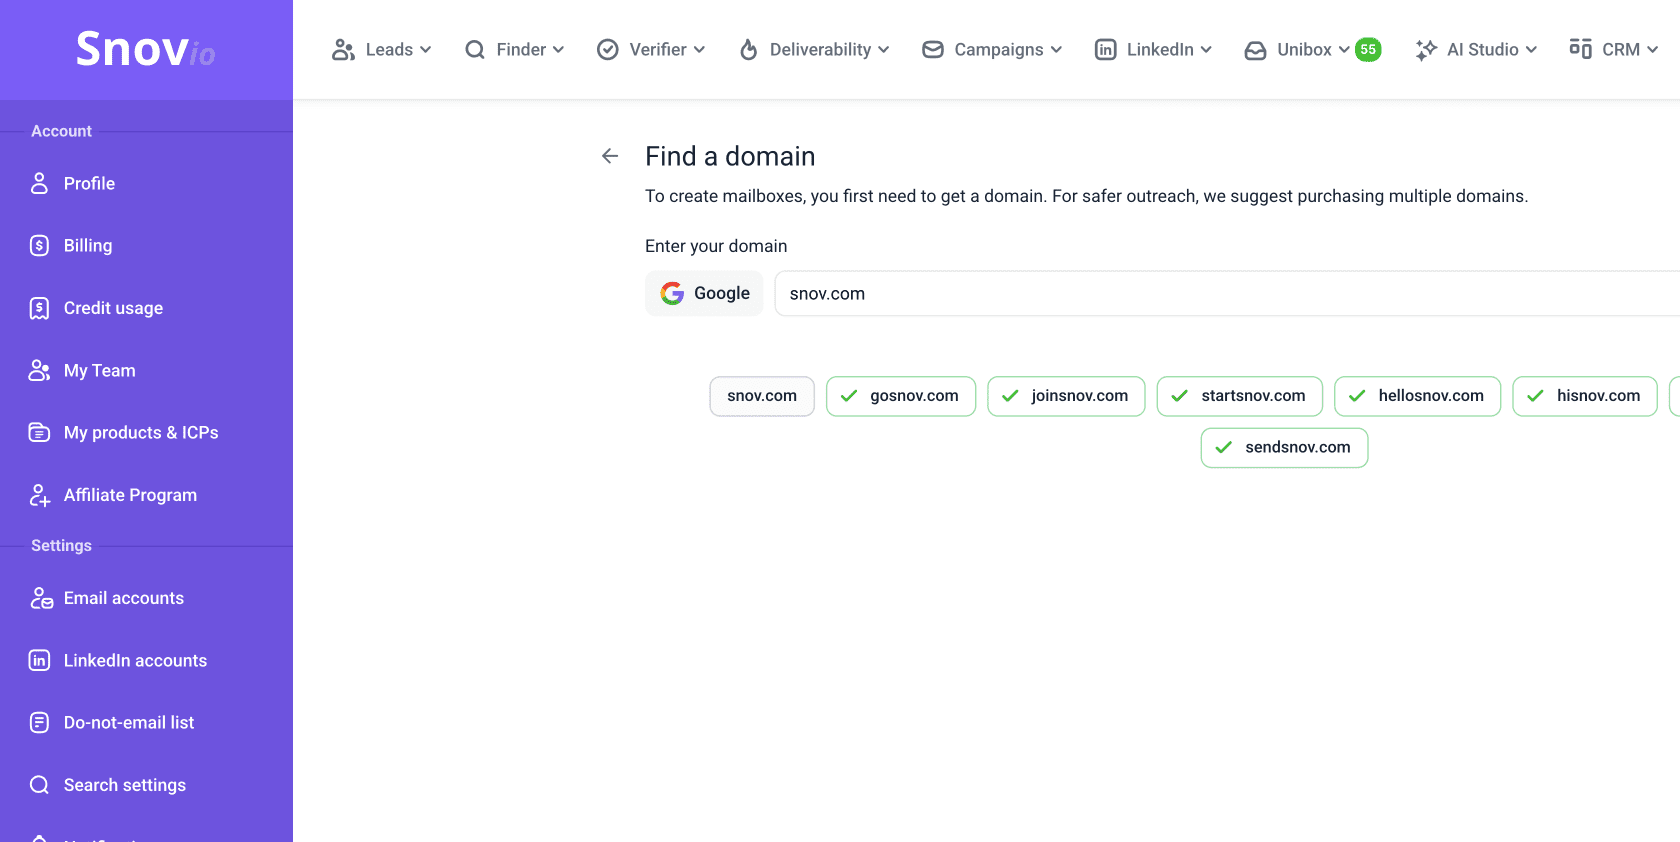Select the gosnov.com domain suggestion
The height and width of the screenshot is (842, 1680).
pyautogui.click(x=900, y=396)
